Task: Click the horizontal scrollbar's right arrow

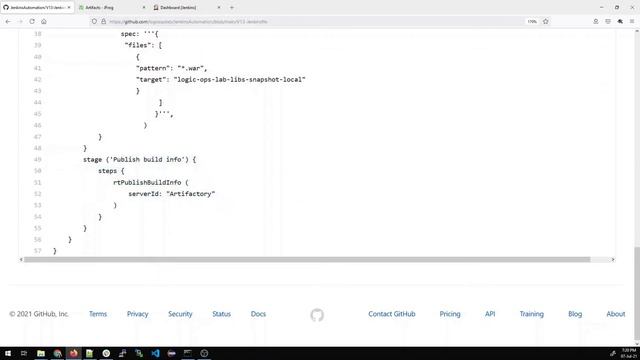Action: 613,260
